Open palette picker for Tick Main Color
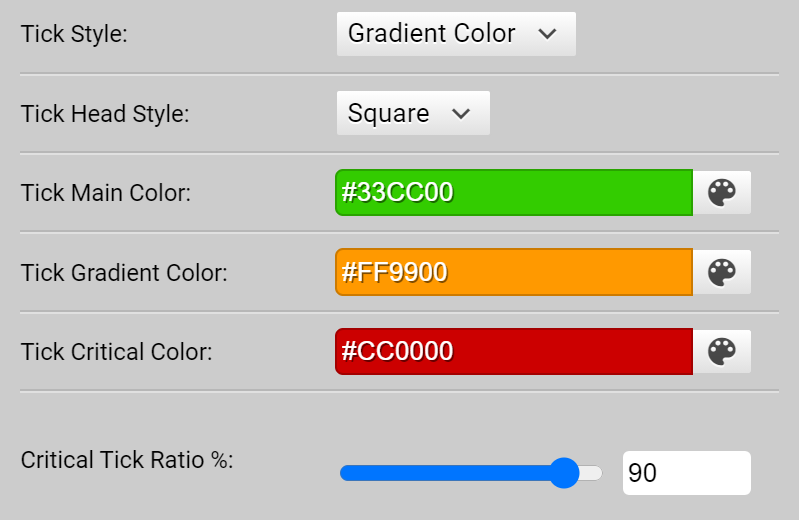Image resolution: width=799 pixels, height=520 pixels. coord(722,193)
